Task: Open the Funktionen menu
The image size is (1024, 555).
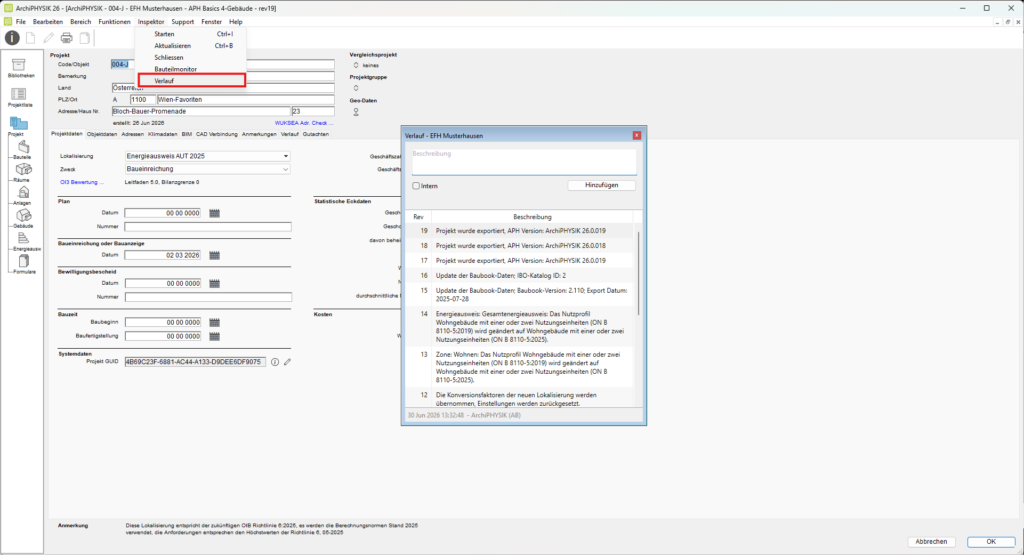Action: click(x=114, y=22)
